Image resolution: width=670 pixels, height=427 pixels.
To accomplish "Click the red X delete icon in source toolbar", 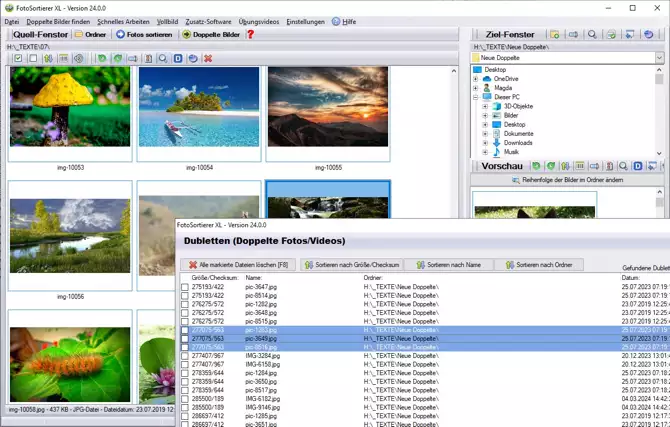I will [x=208, y=59].
